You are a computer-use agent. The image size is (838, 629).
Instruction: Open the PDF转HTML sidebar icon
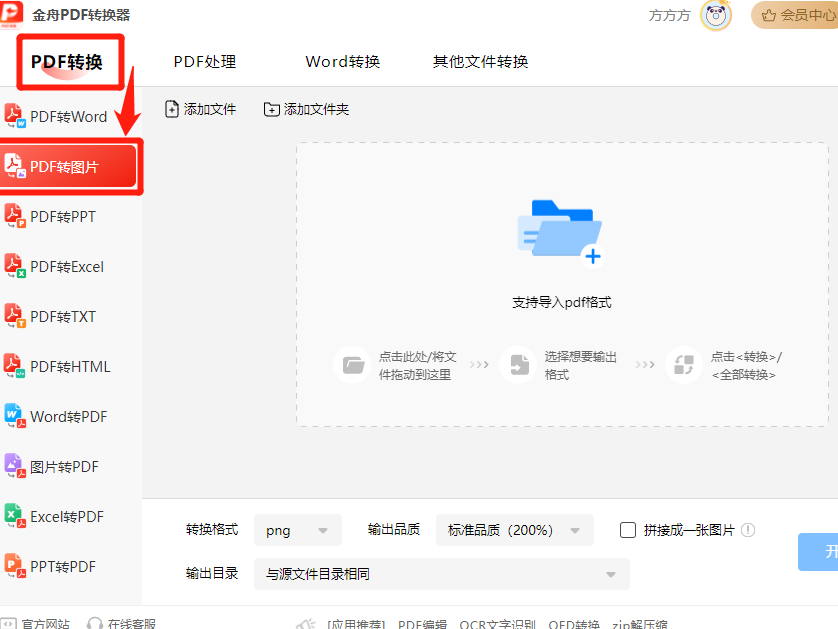[15, 366]
